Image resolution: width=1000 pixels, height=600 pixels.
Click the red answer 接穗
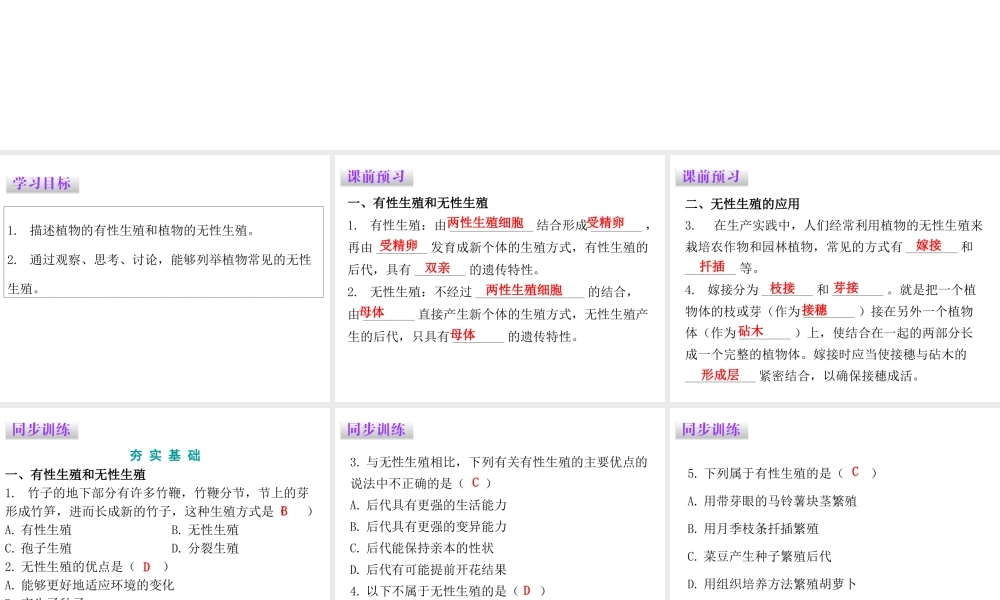tap(814, 310)
